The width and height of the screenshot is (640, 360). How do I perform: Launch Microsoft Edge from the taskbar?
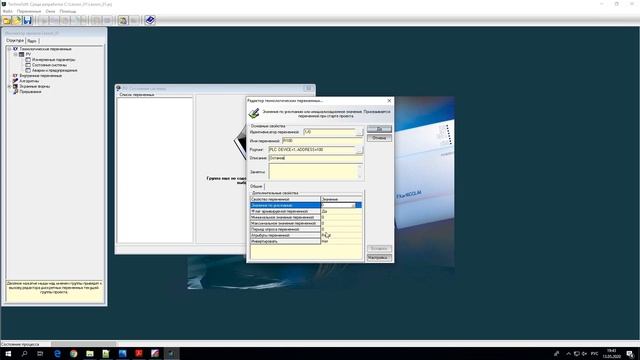[57, 353]
